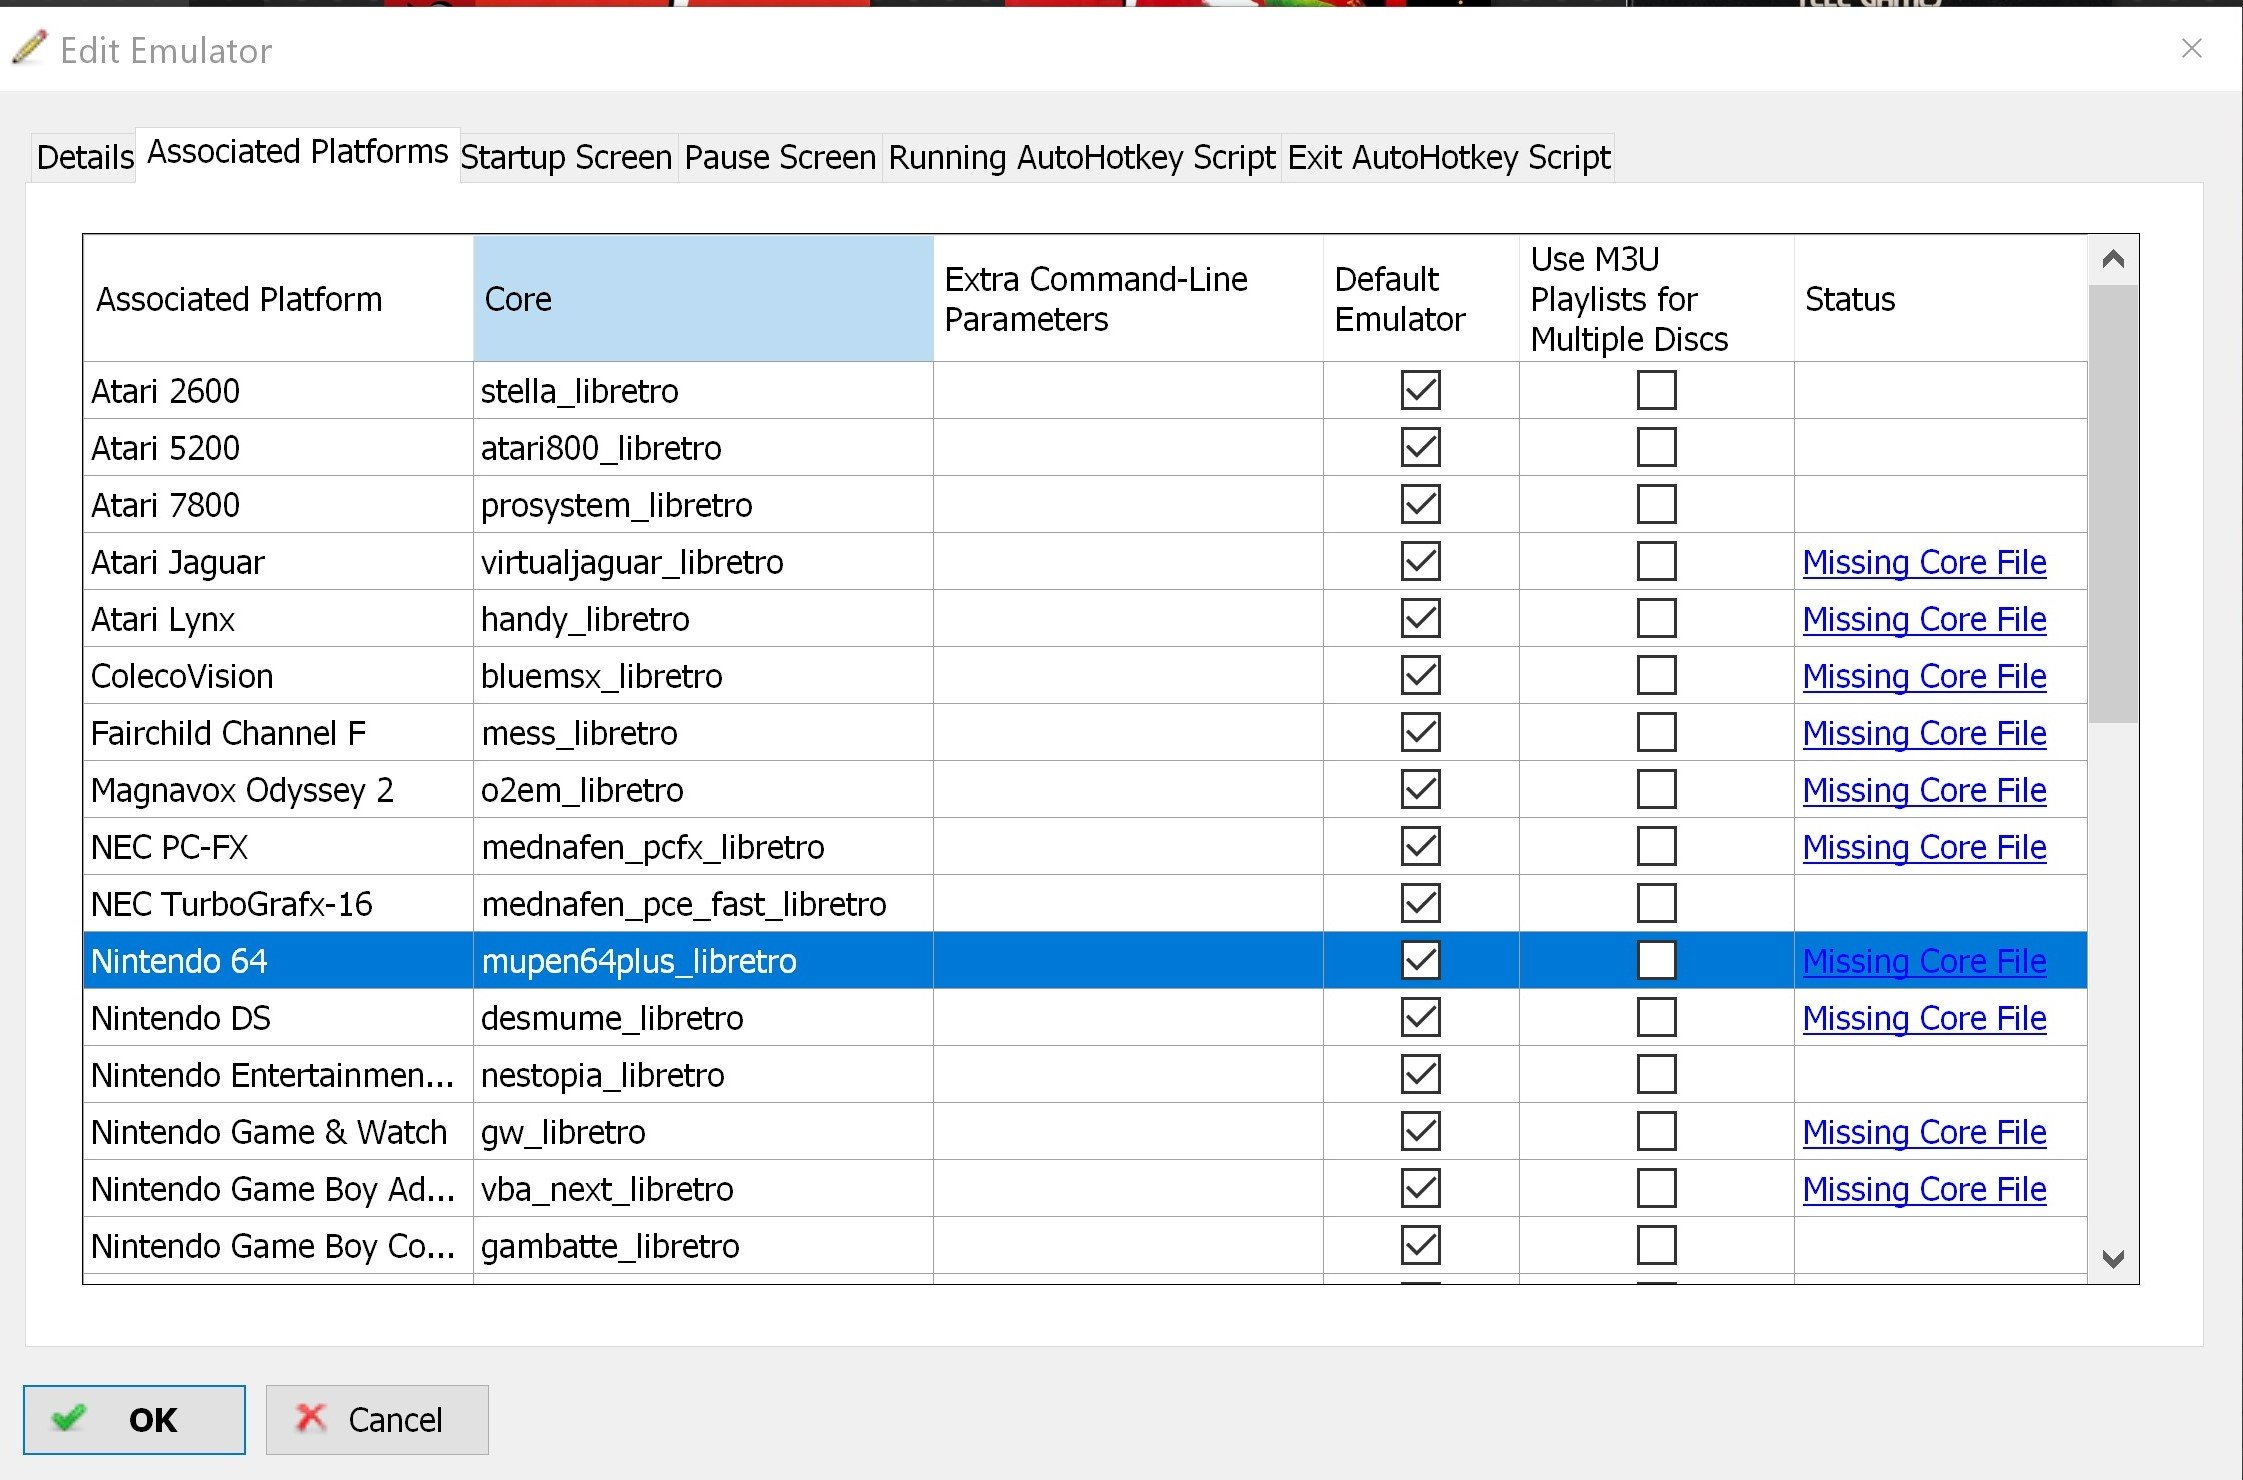The height and width of the screenshot is (1480, 2243).
Task: Discard changes with the Cancel button
Action: point(377,1419)
